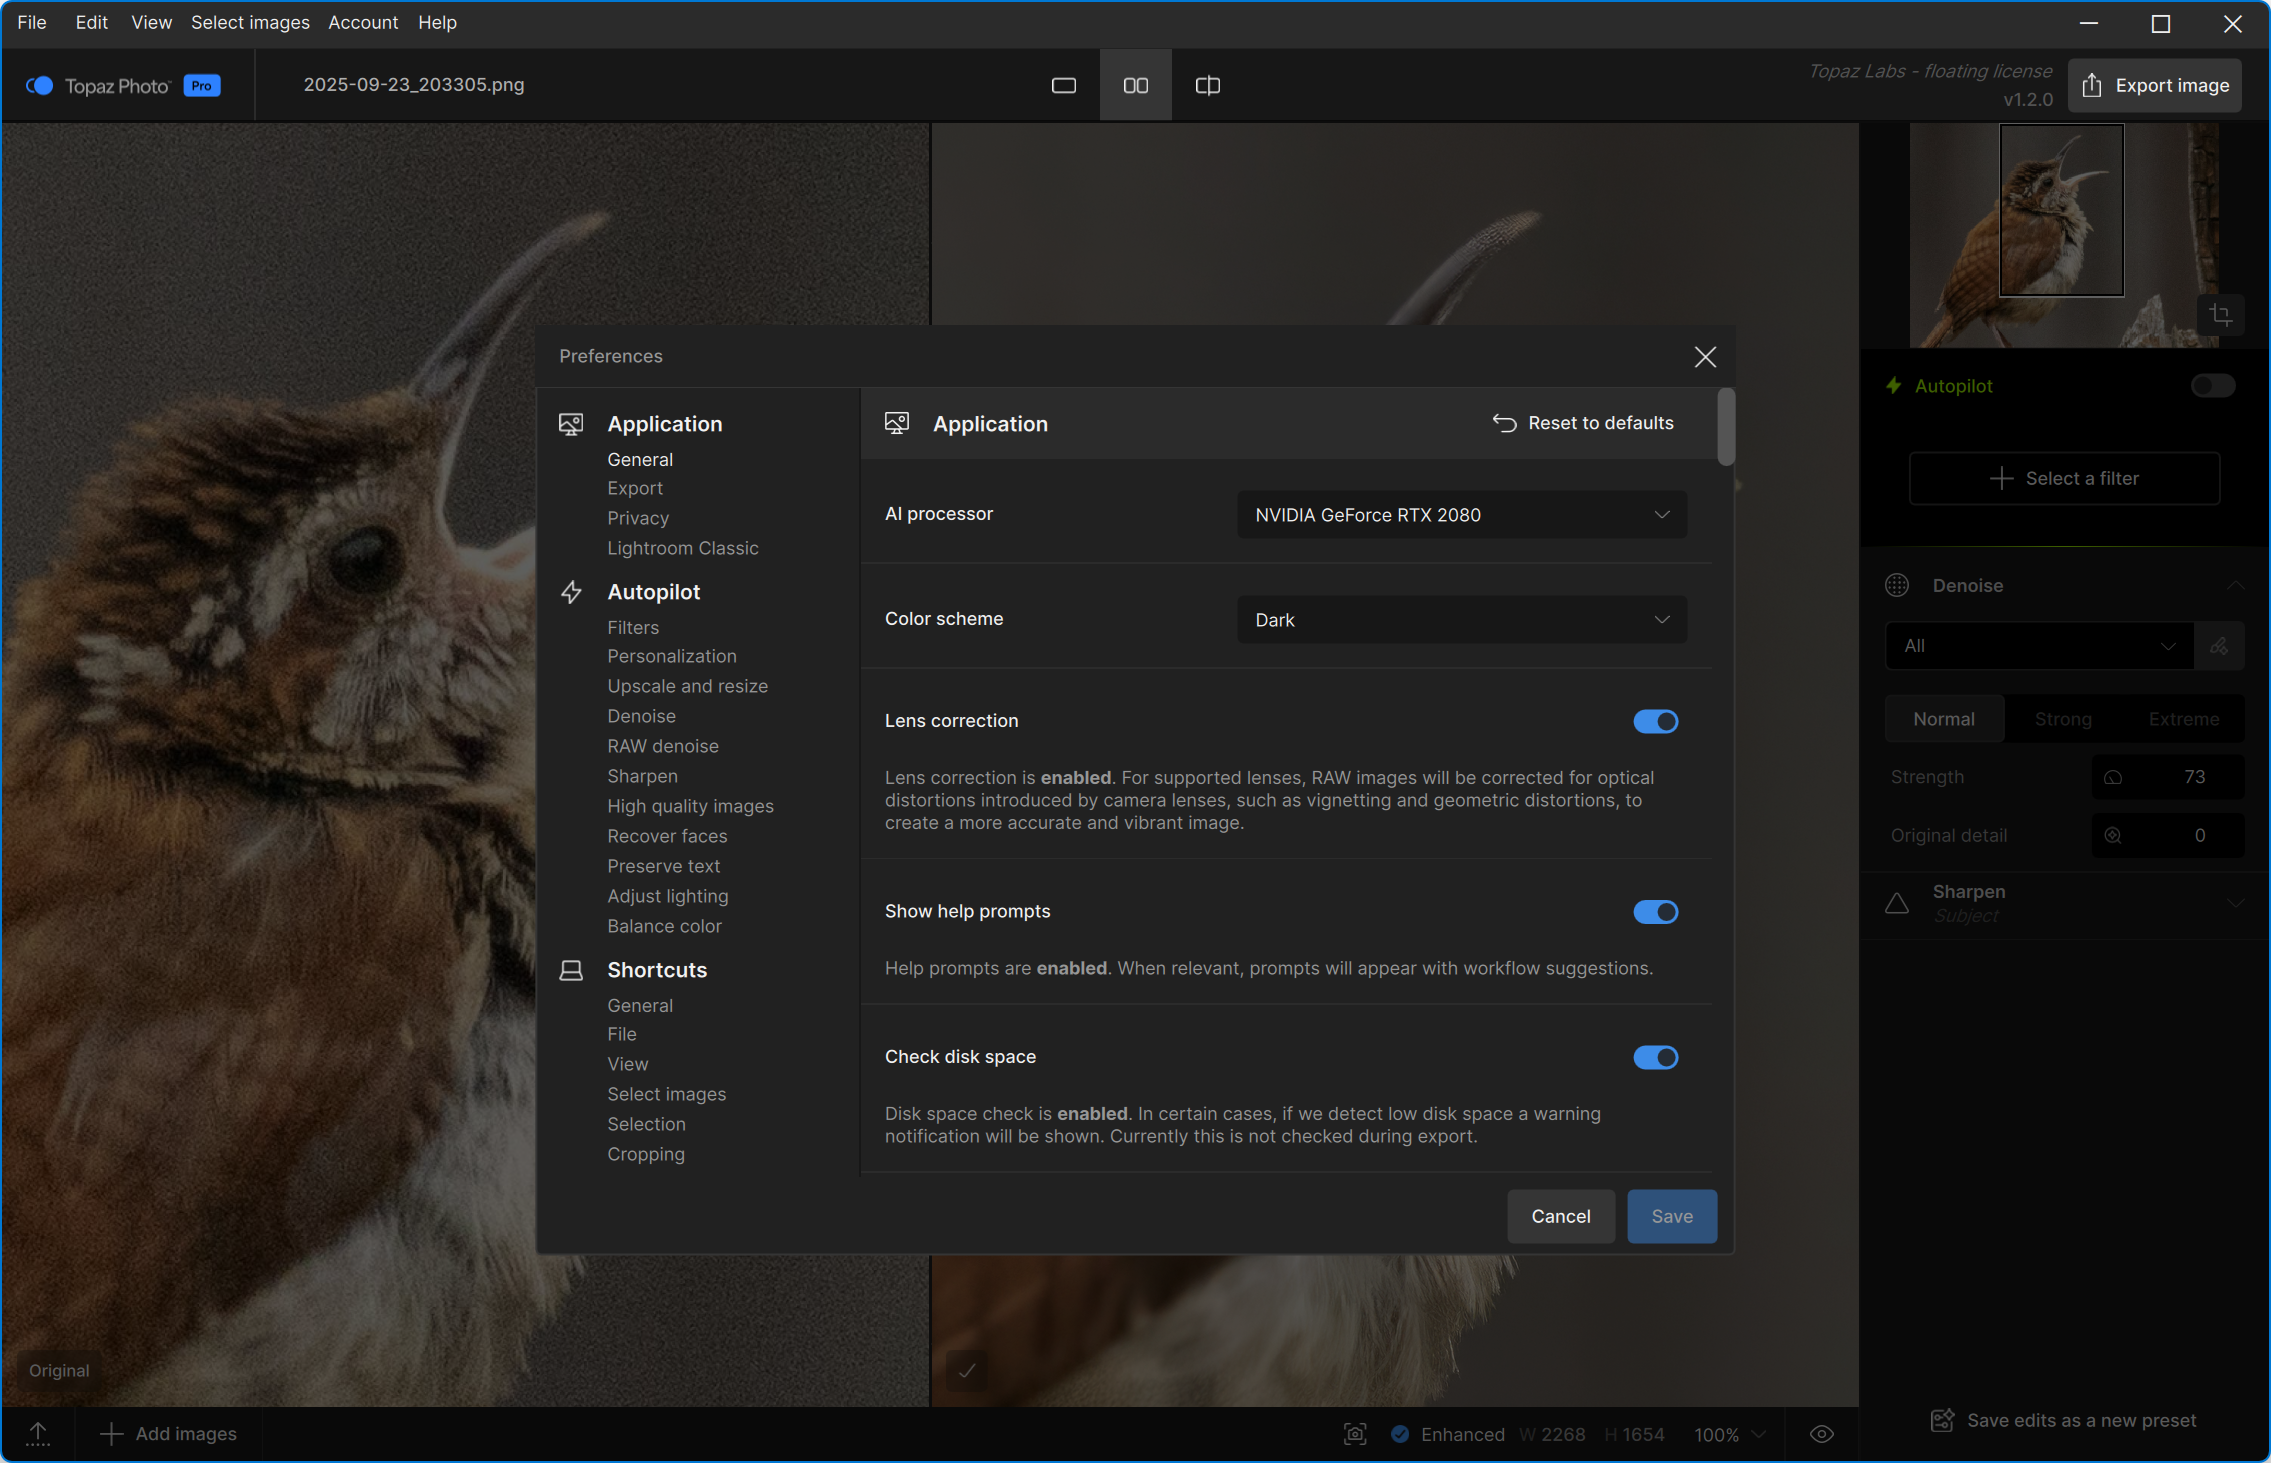Close the Preferences dialog
This screenshot has height=1463, width=2271.
[x=1705, y=357]
